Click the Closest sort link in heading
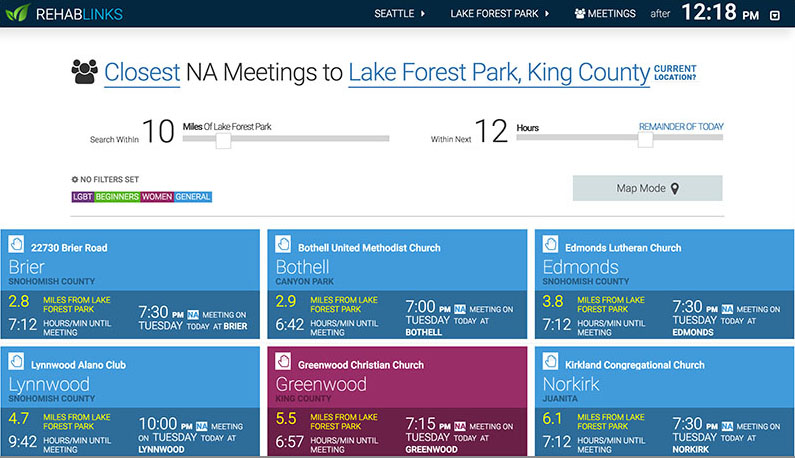This screenshot has height=458, width=795. click(142, 72)
